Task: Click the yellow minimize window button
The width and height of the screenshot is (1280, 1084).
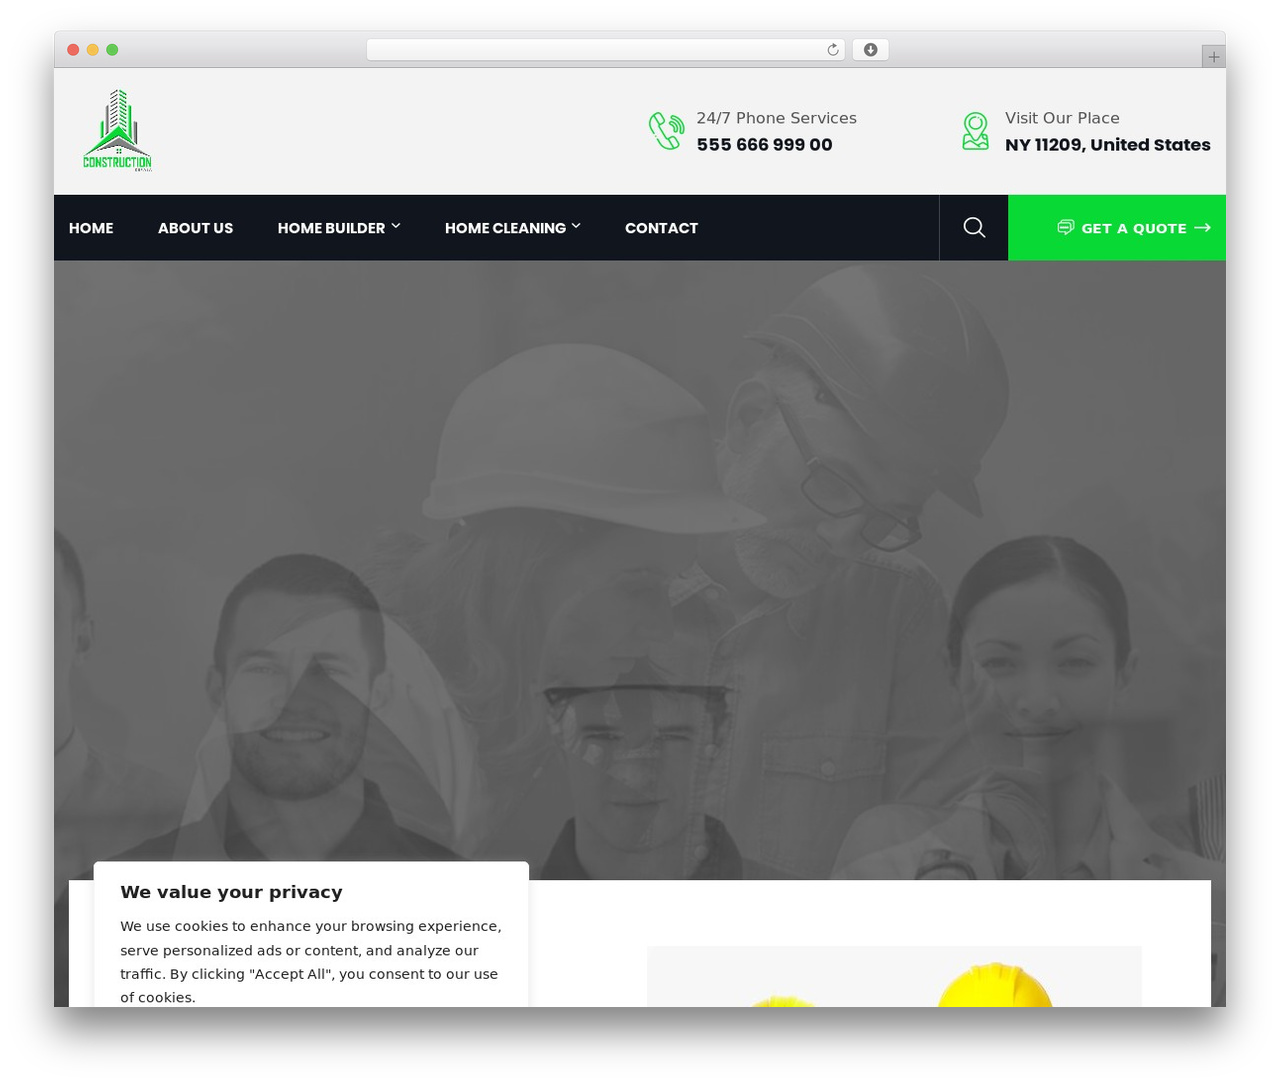Action: (92, 50)
